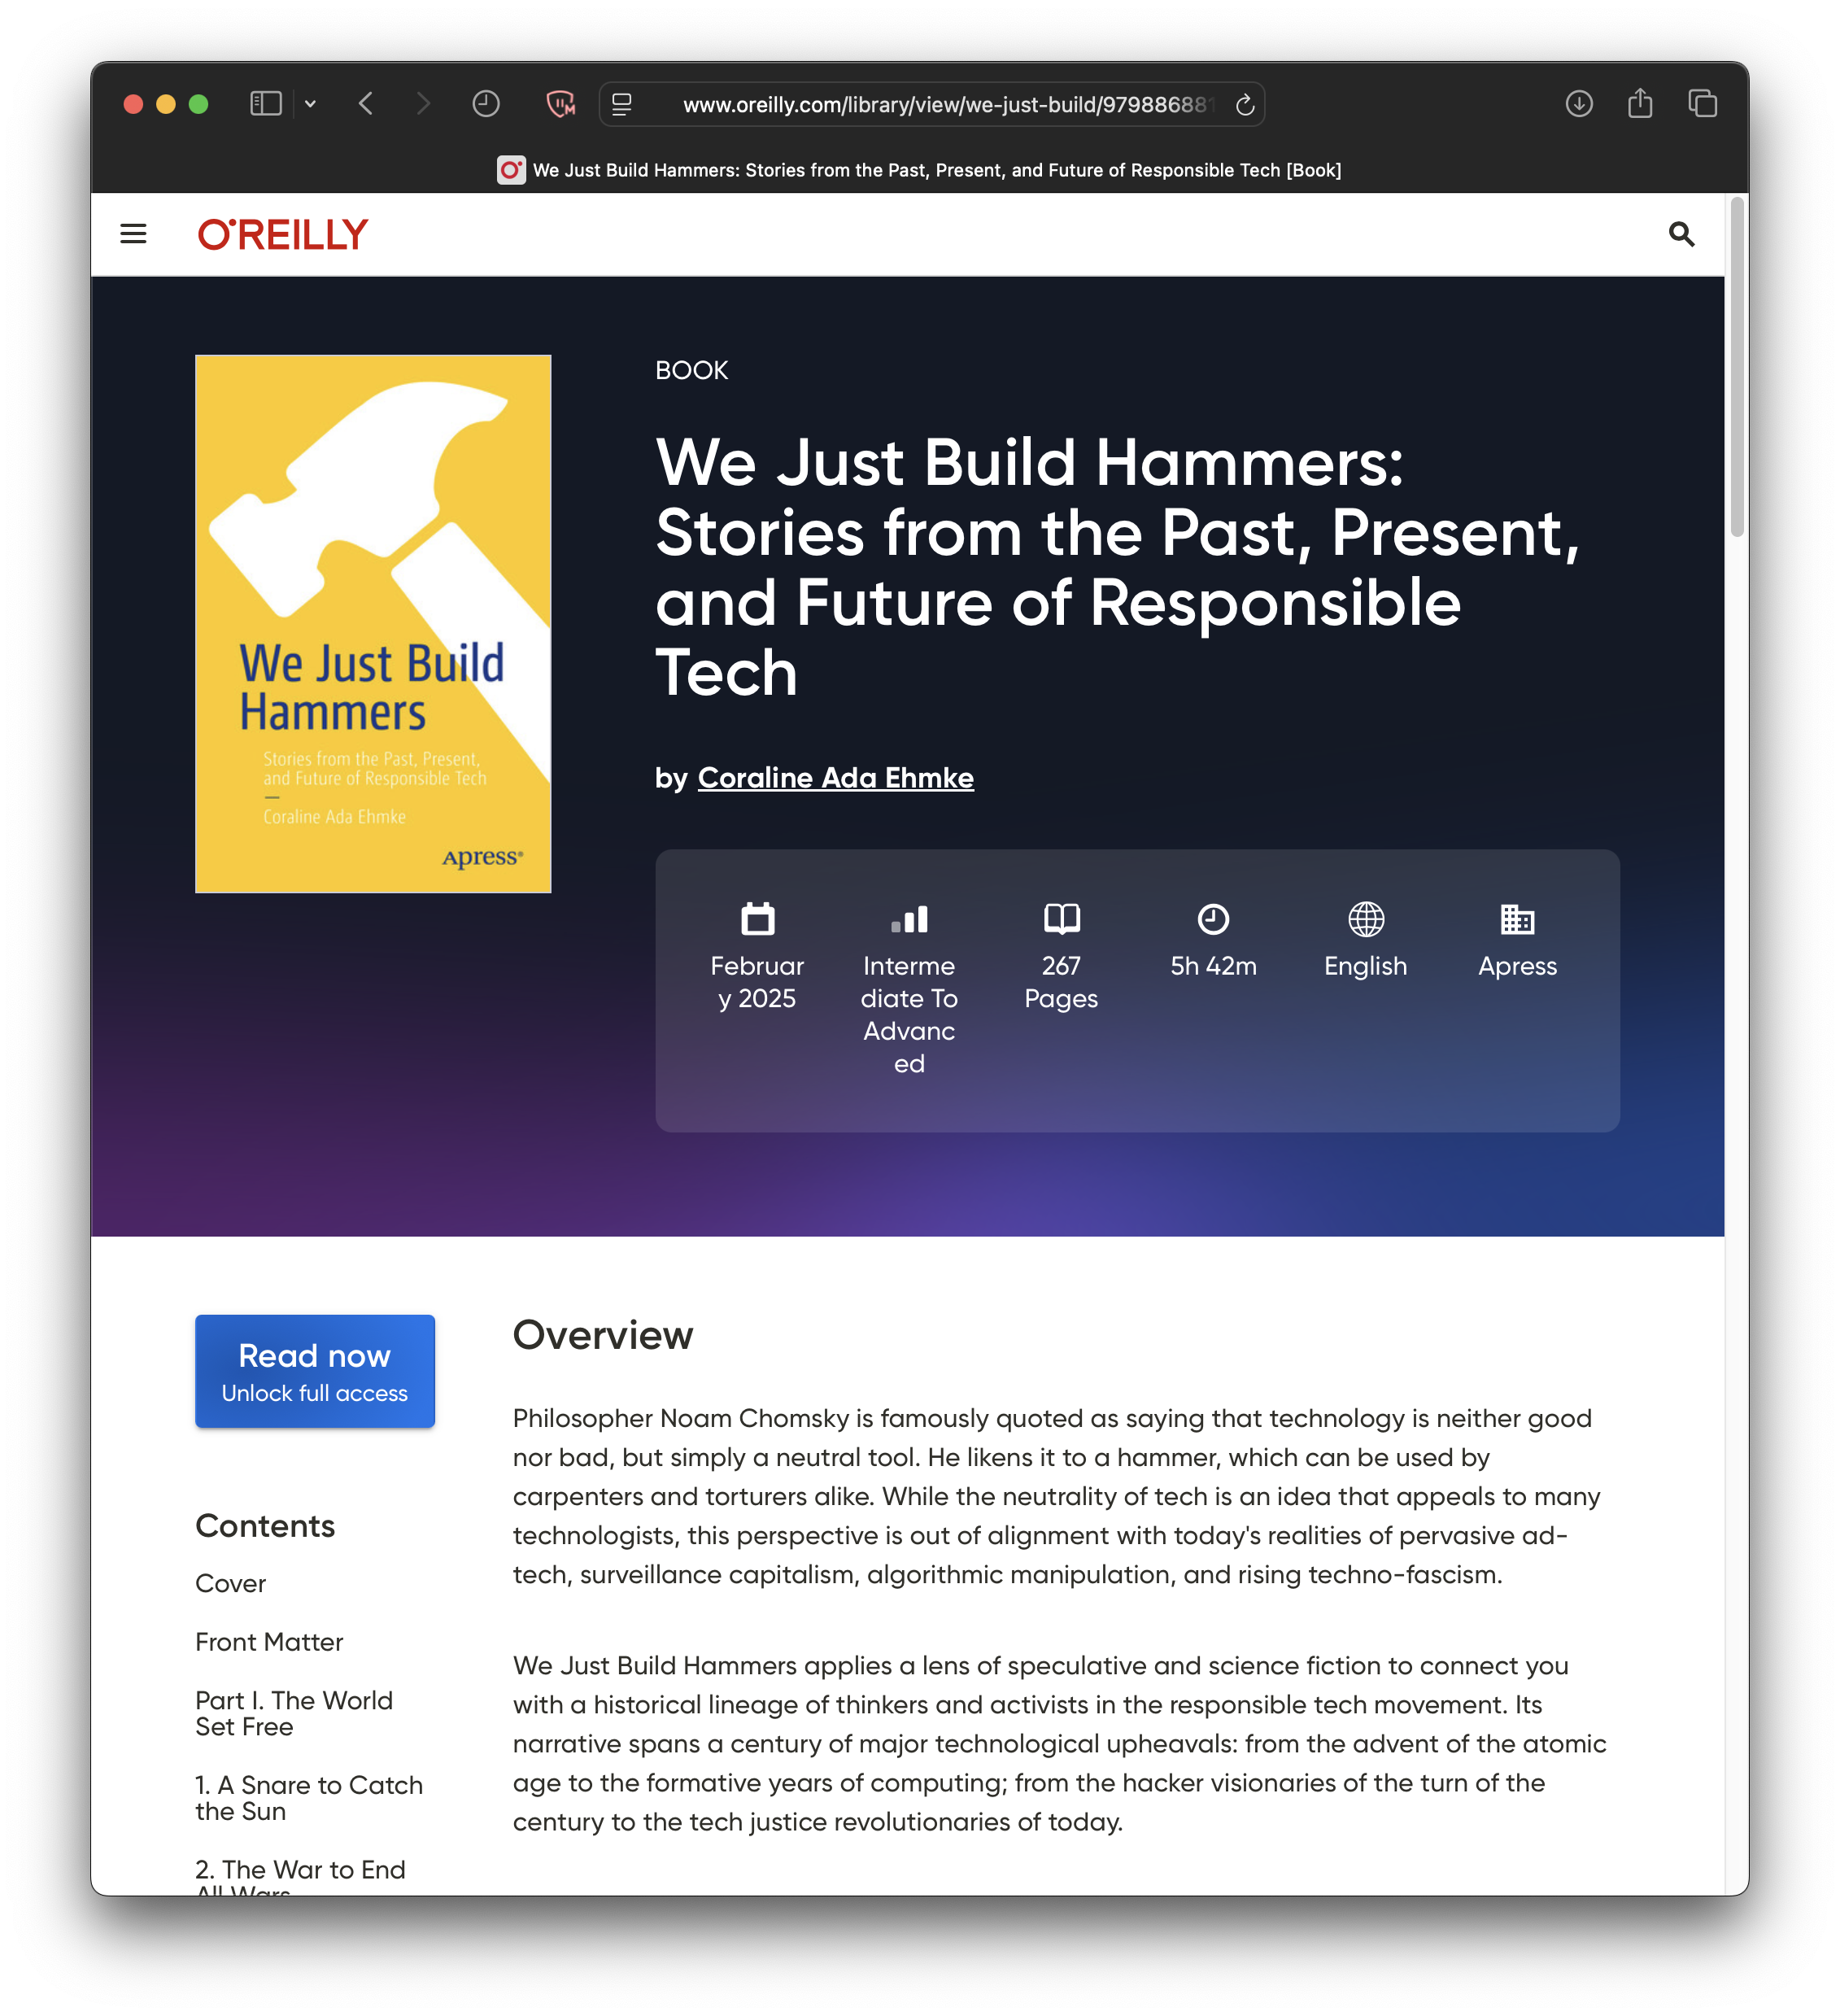
Task: Click the Read now button
Action: coord(315,1371)
